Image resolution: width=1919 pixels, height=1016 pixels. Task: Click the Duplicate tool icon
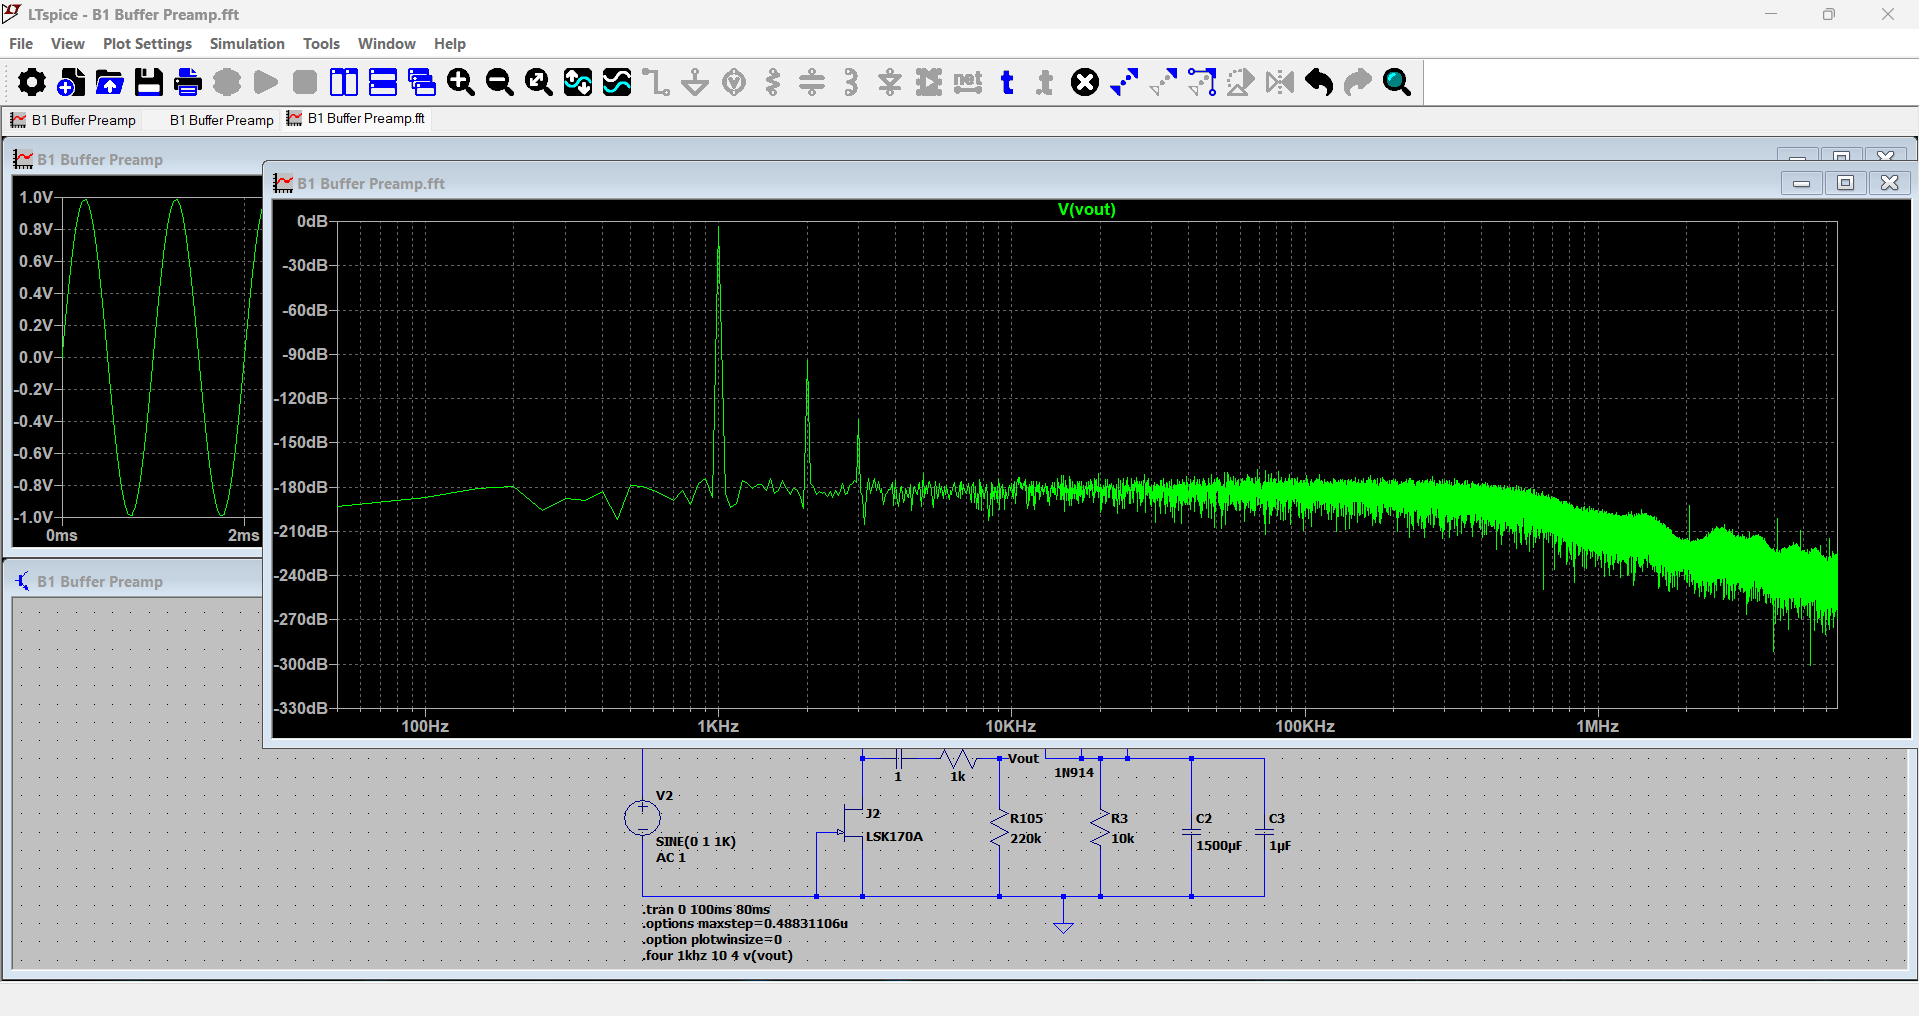point(1124,82)
